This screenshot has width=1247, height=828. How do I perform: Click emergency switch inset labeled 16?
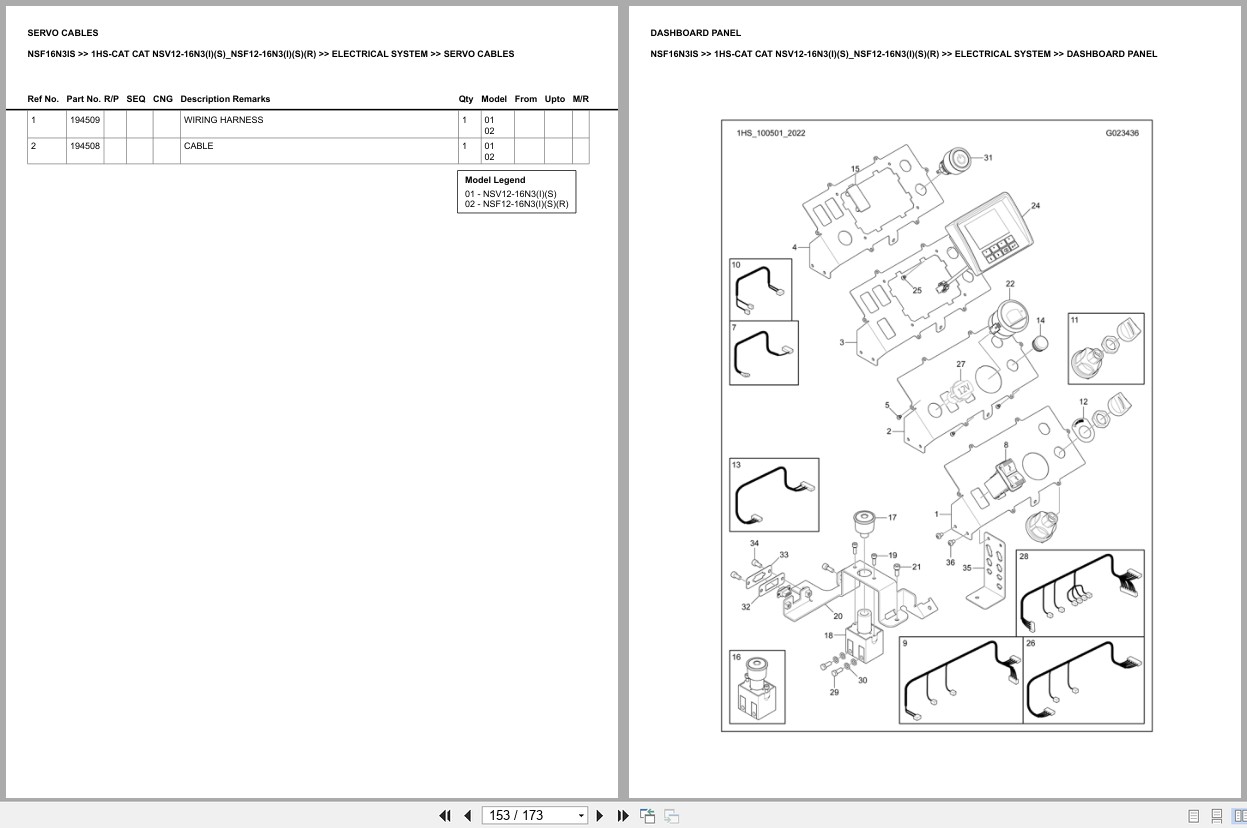757,687
